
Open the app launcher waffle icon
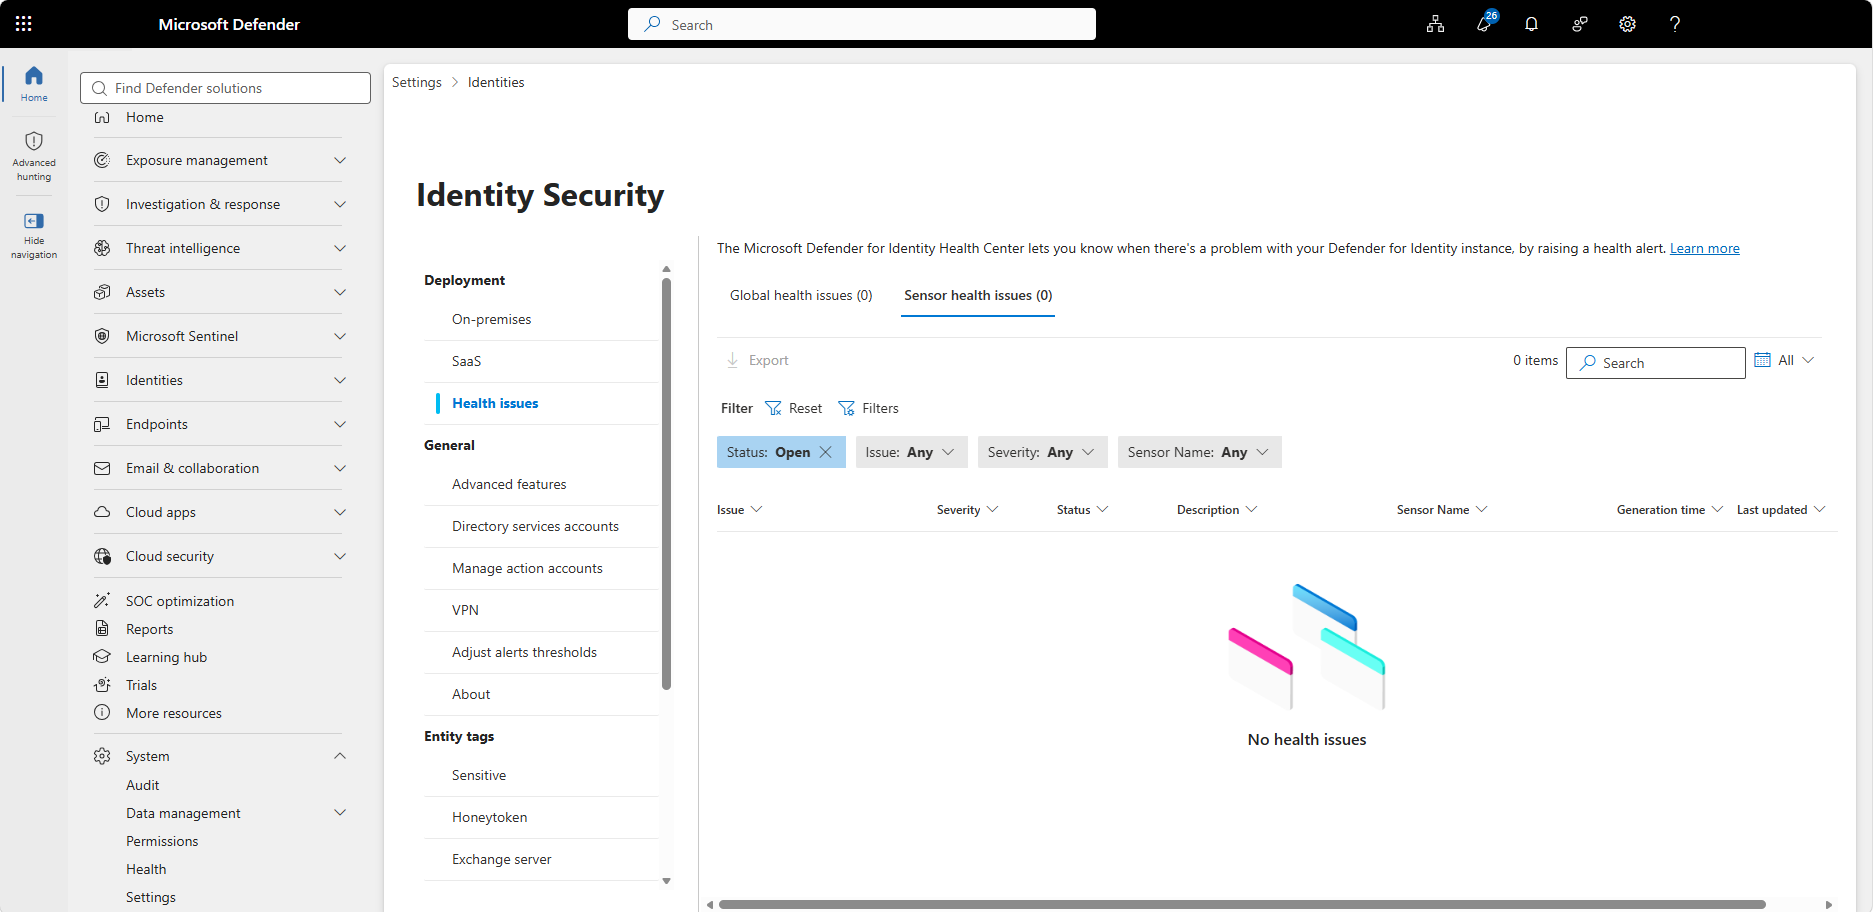[24, 24]
